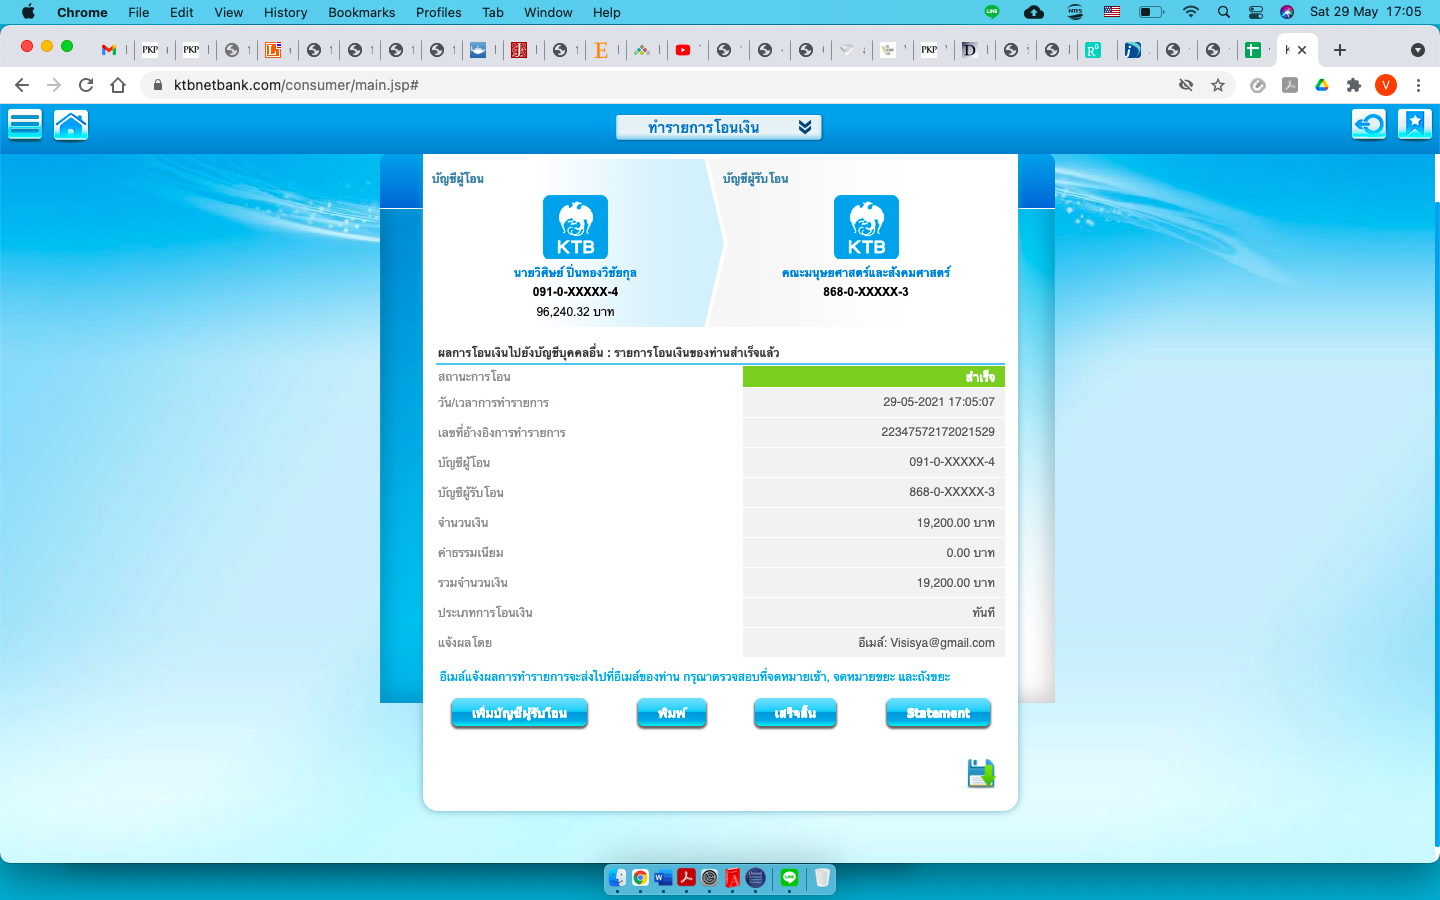View site information lock icon
Screen dimensions: 1440x900
coord(157,85)
